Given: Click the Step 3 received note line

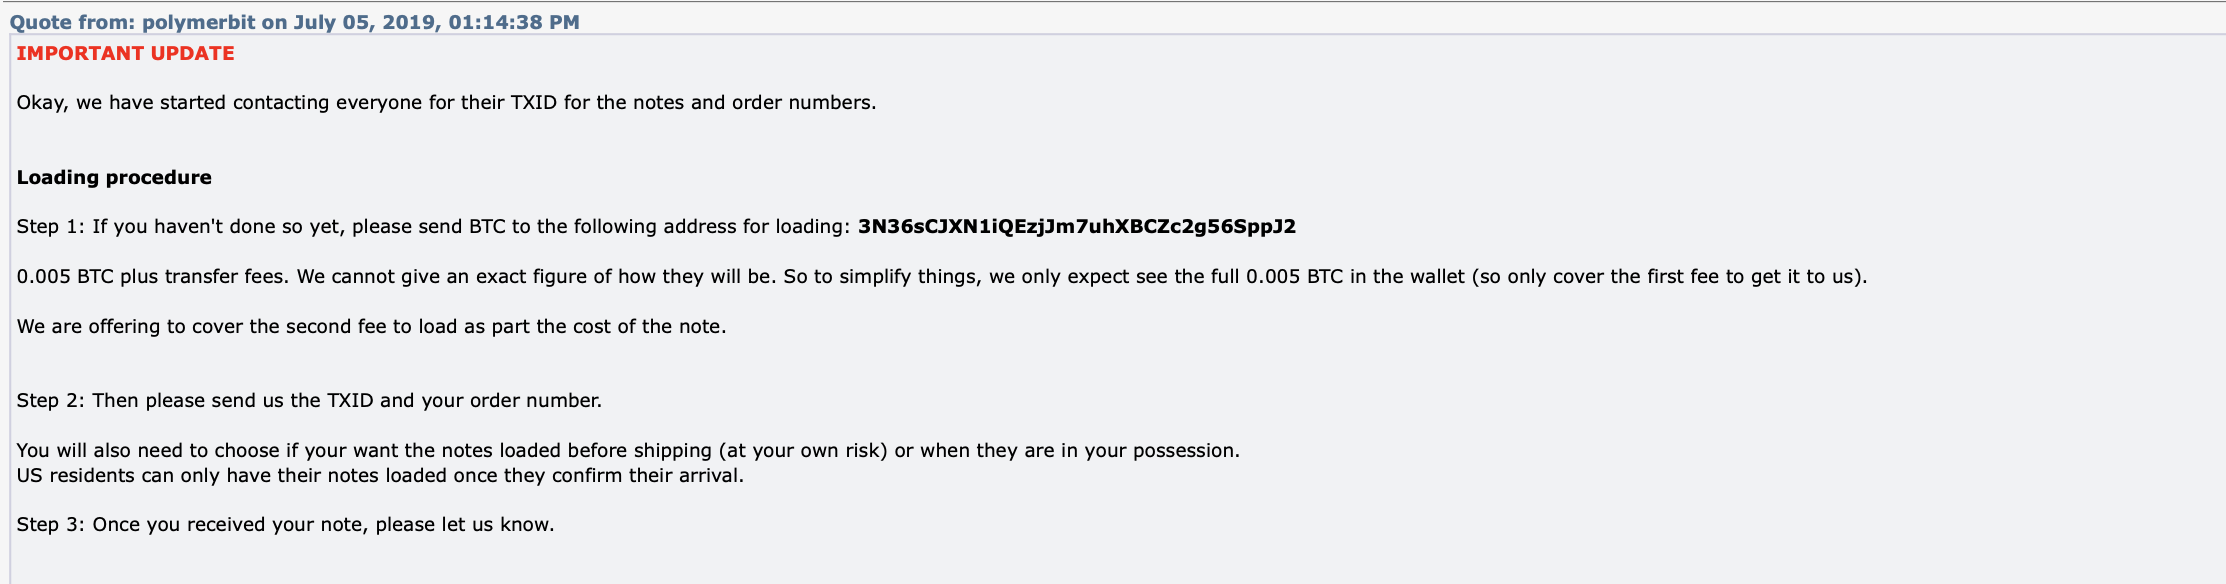Looking at the screenshot, I should click(x=285, y=525).
